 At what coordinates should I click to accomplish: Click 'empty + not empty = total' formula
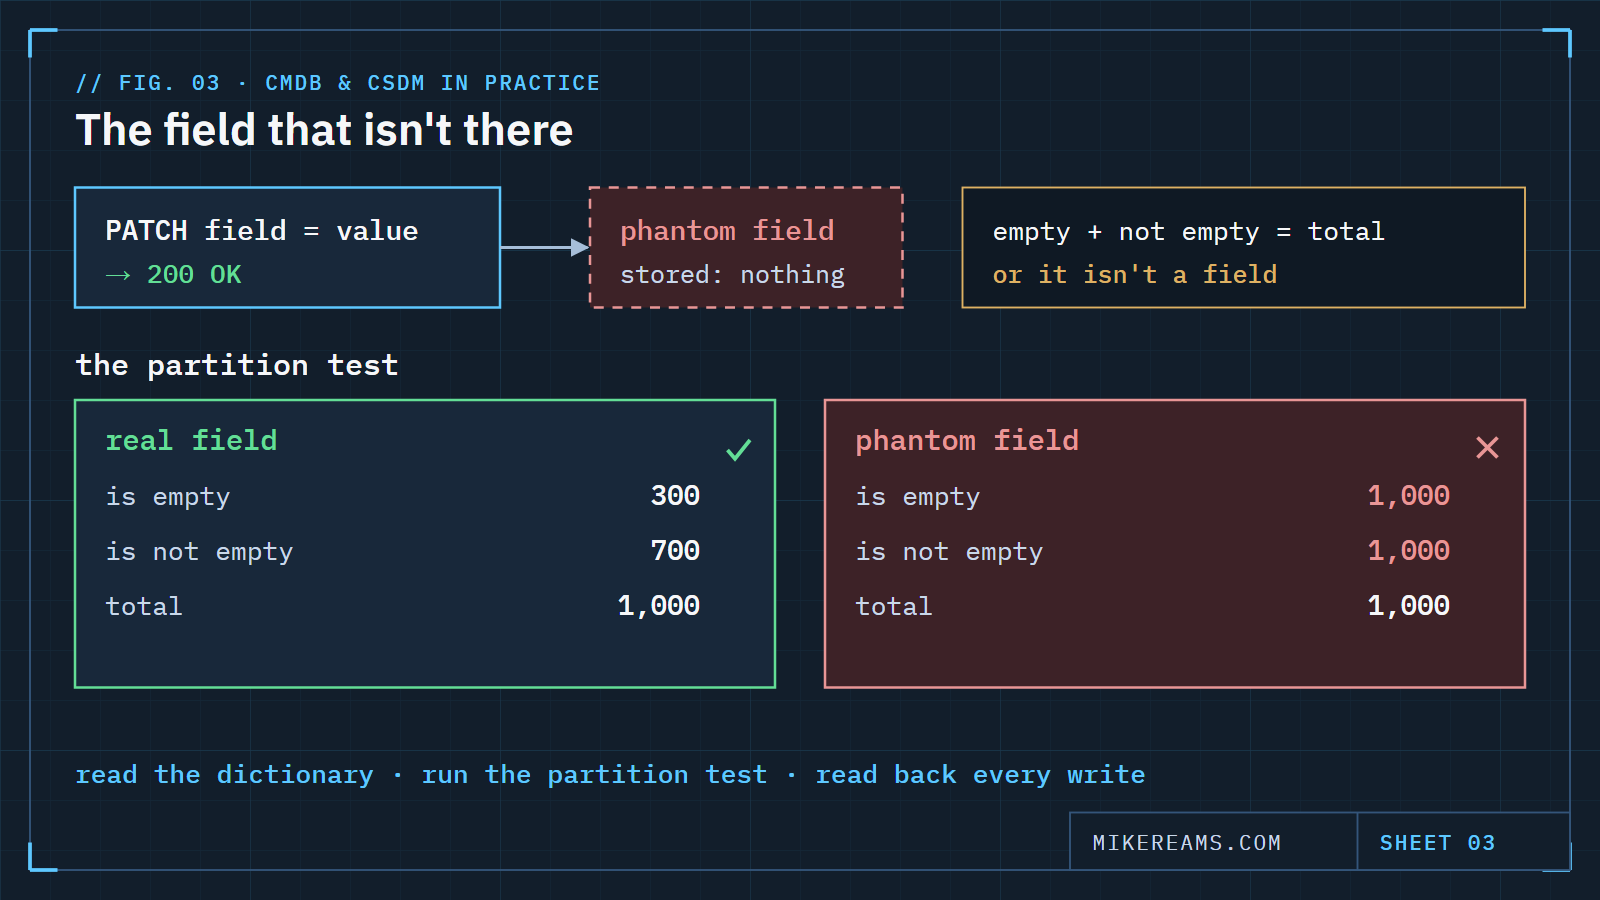(x=1188, y=232)
